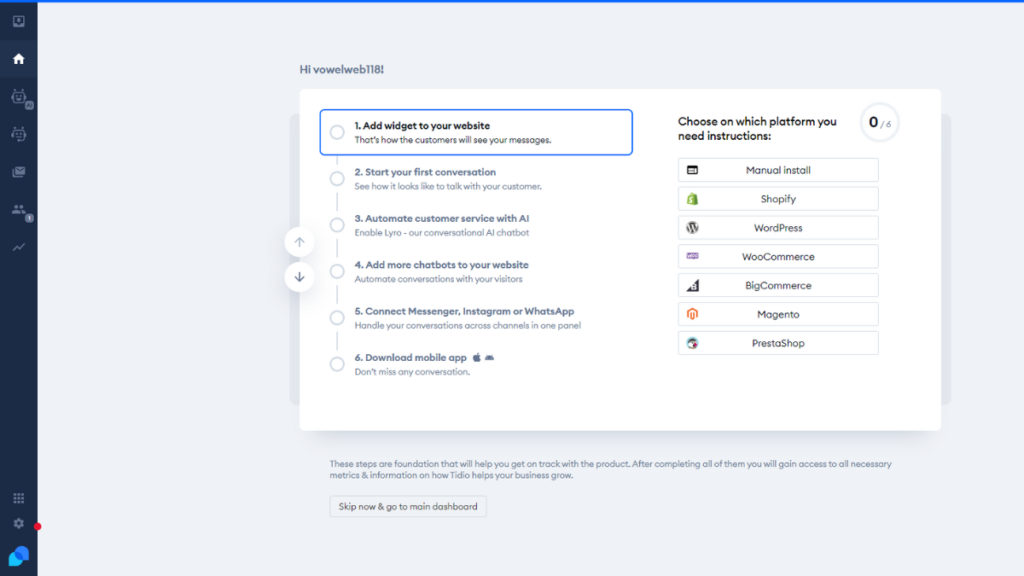
Task: Click the Tidio logo at sidebar bottom
Action: (x=18, y=556)
